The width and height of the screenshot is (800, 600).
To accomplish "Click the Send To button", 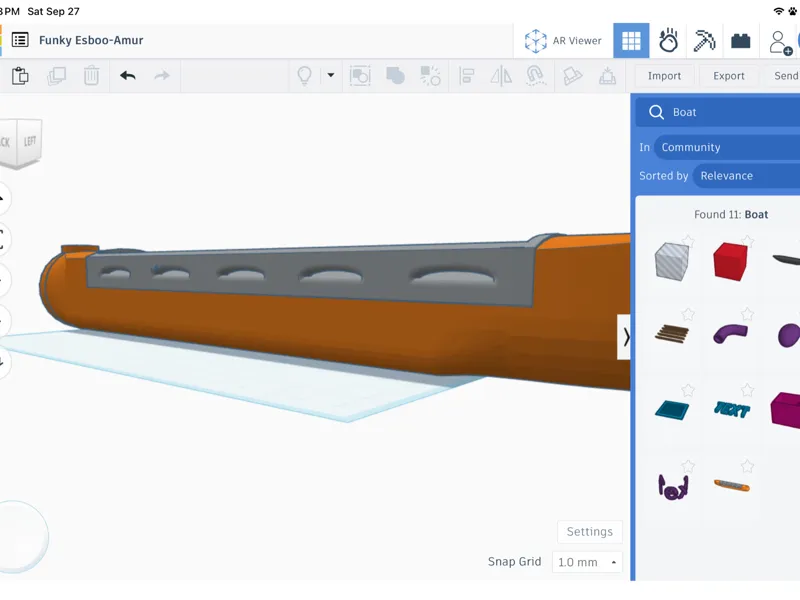I will [781, 76].
